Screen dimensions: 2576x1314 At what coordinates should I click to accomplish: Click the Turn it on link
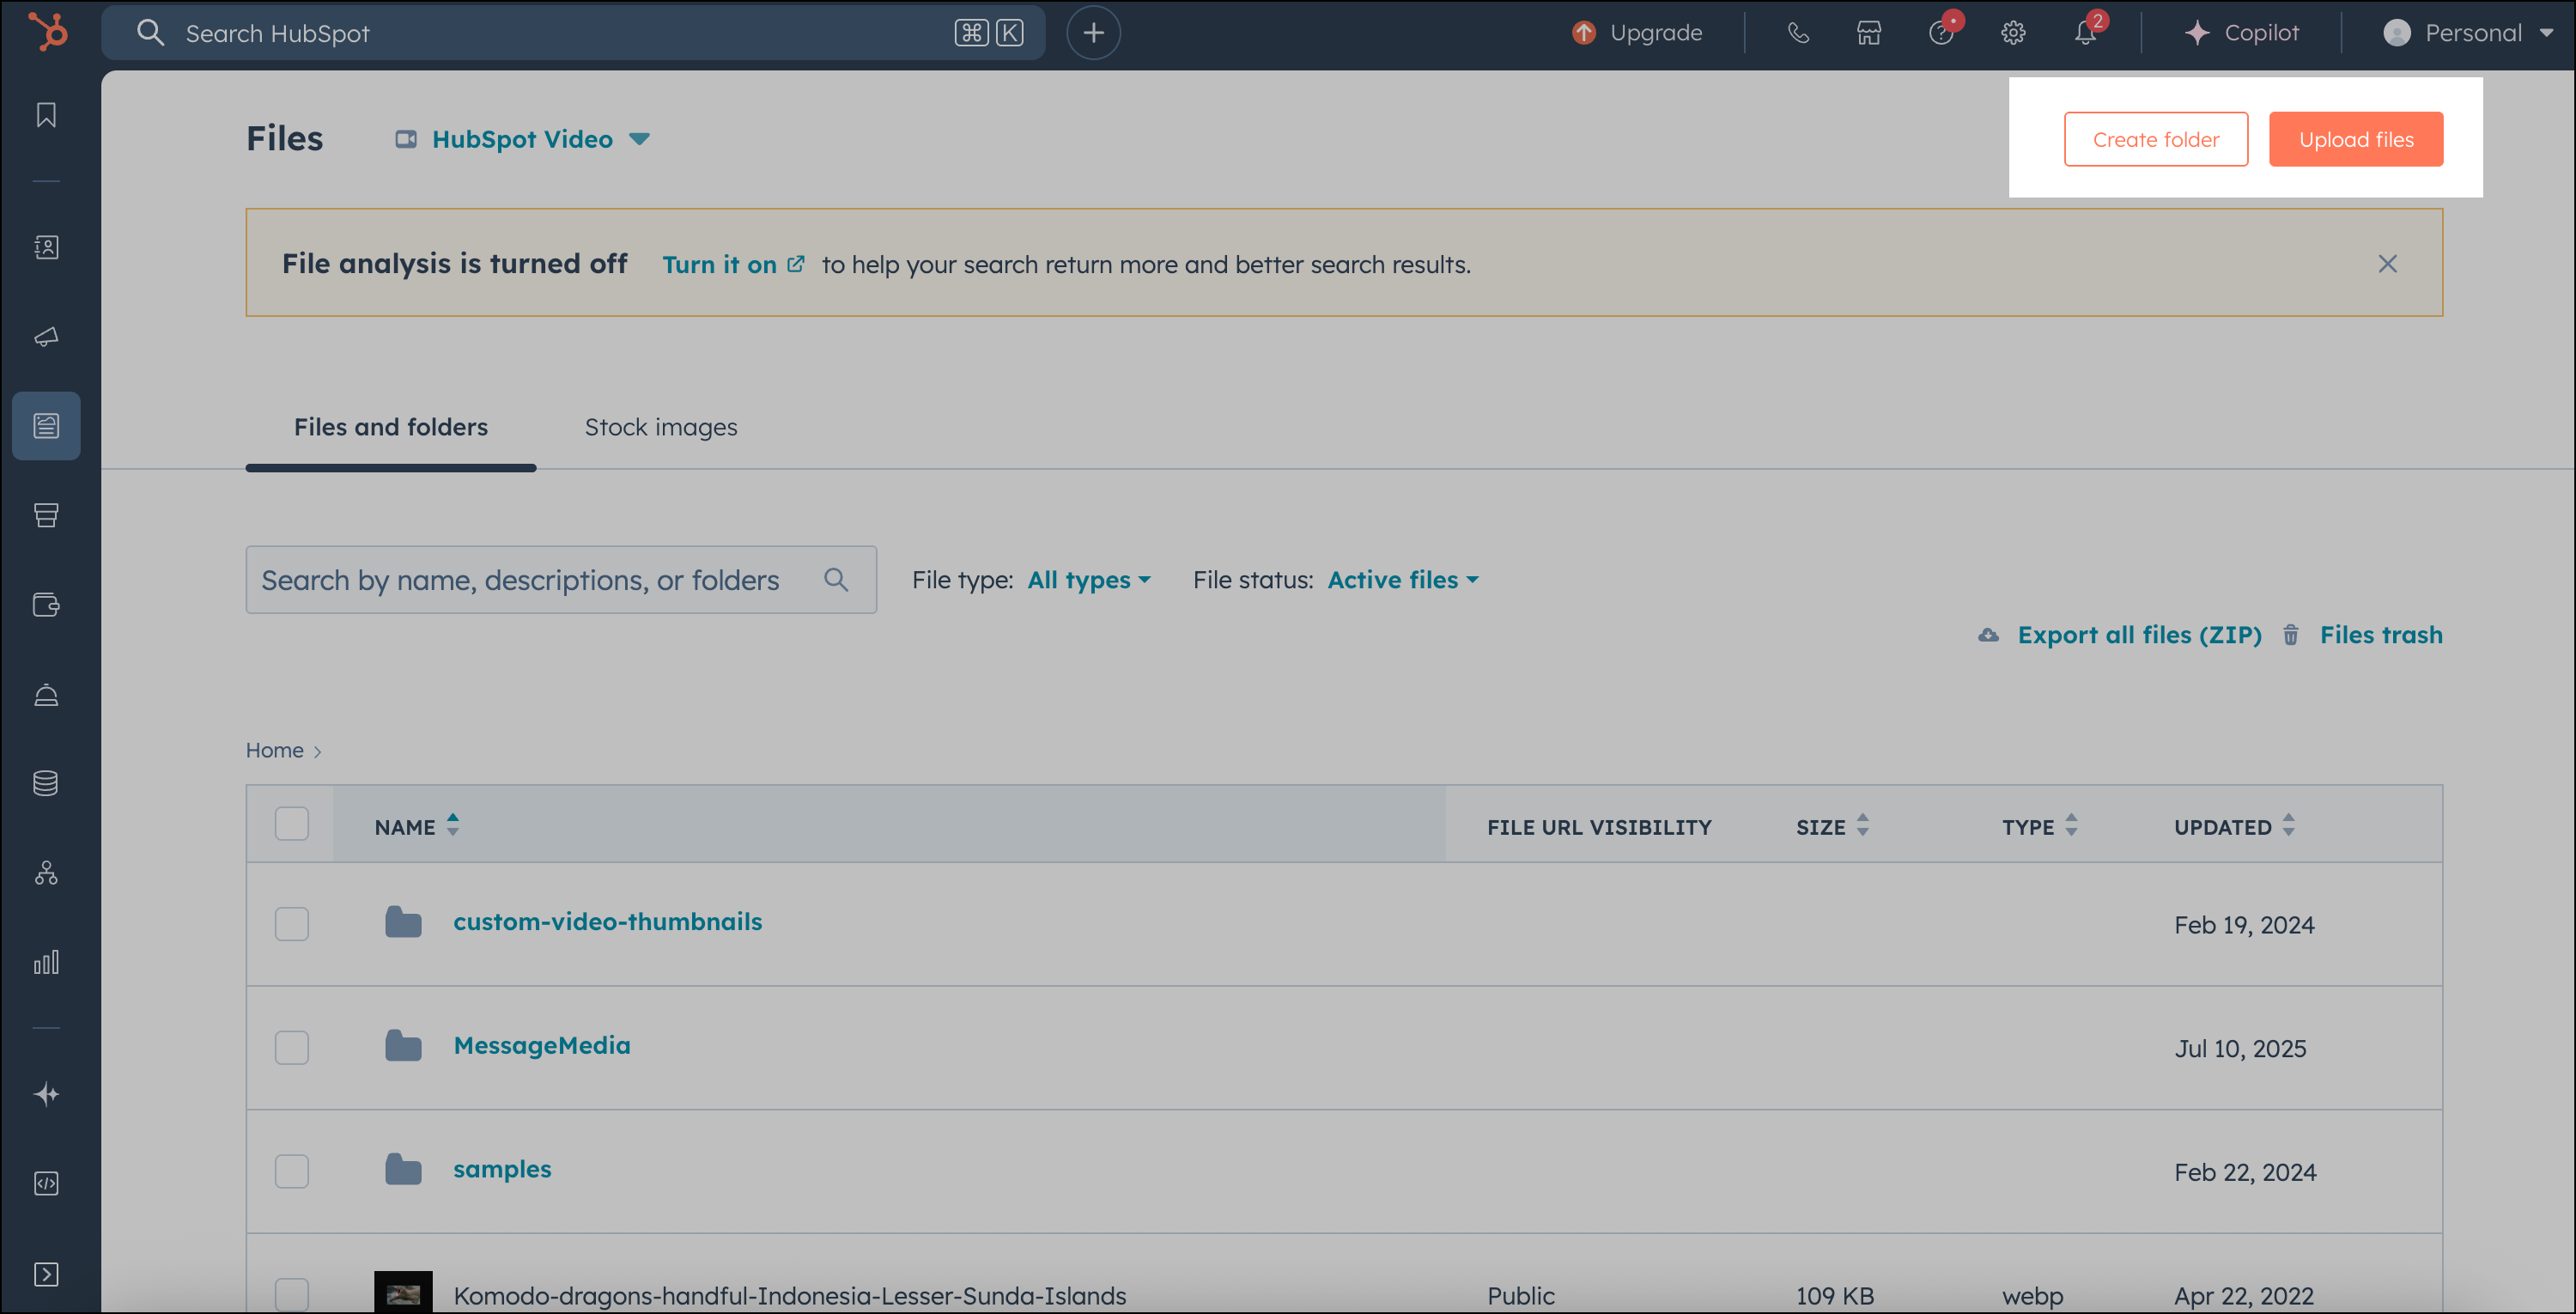pyautogui.click(x=732, y=265)
